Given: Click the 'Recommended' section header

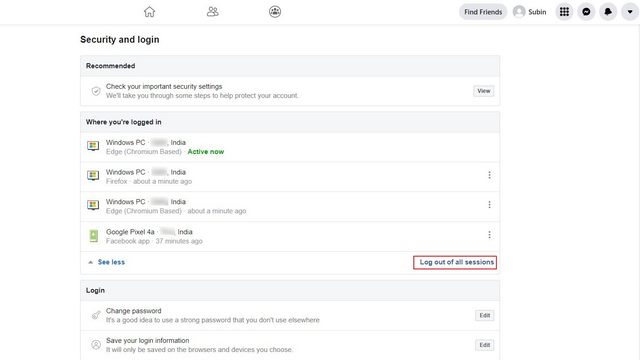Looking at the screenshot, I should tap(110, 66).
